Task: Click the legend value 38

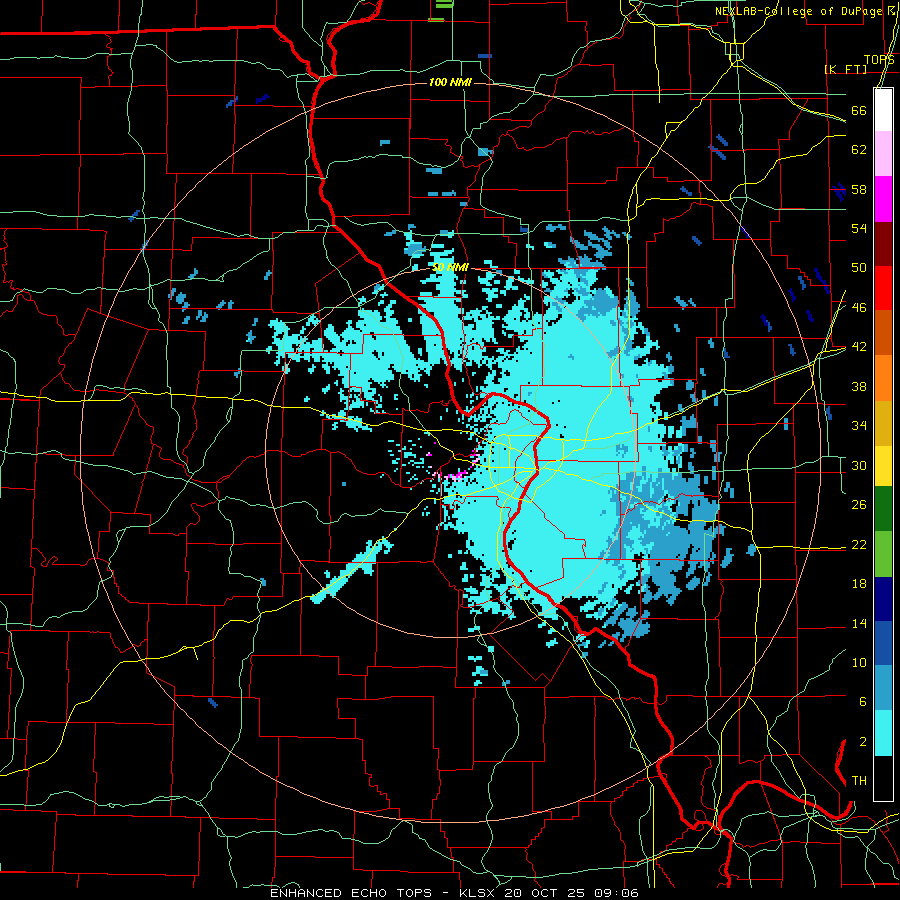Action: (859, 386)
